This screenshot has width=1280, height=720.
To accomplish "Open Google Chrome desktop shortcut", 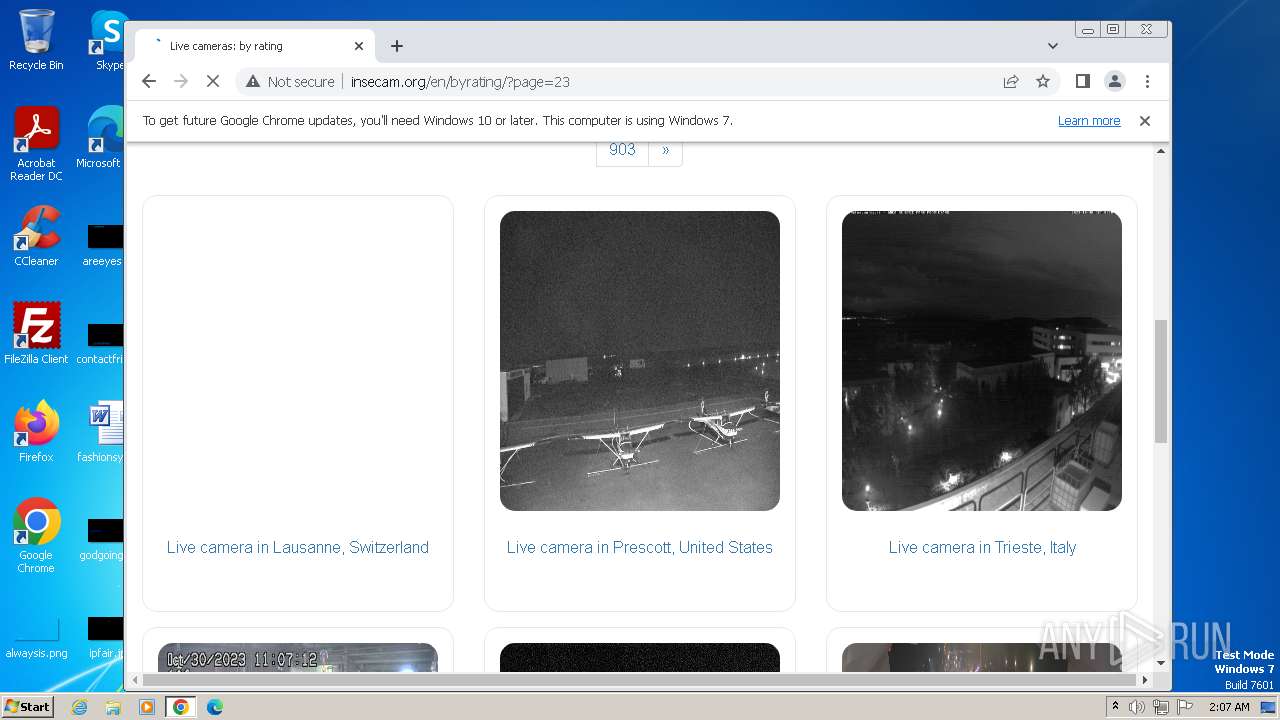I will 36,535.
